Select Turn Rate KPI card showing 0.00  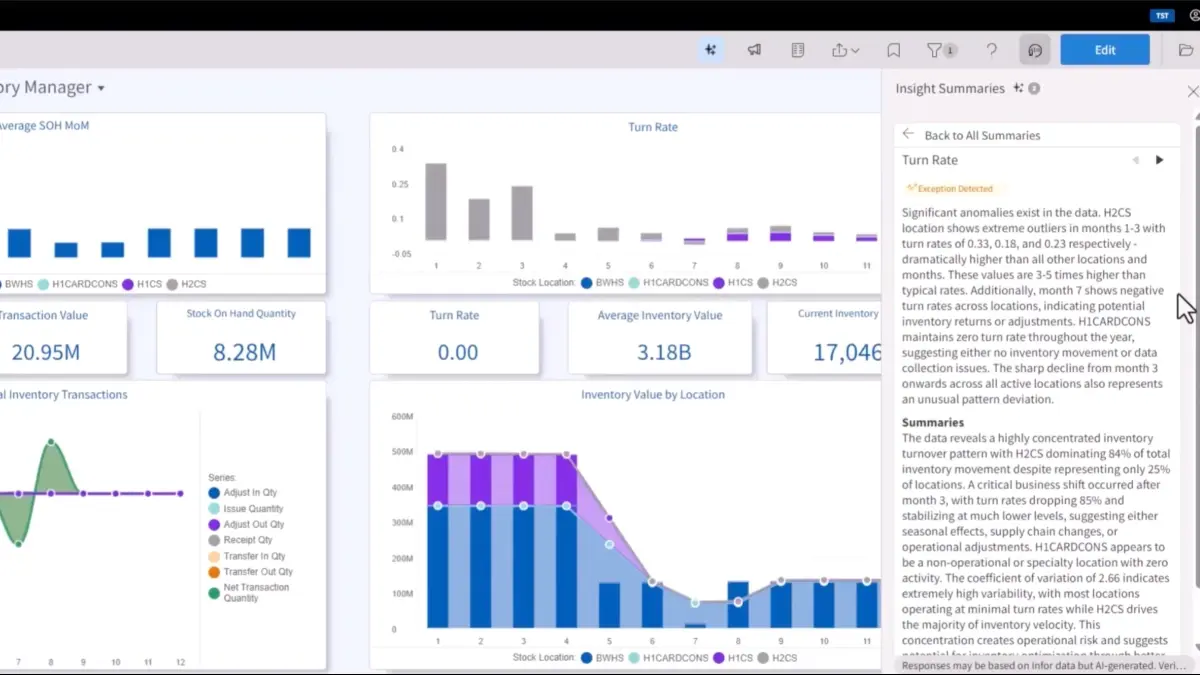455,337
